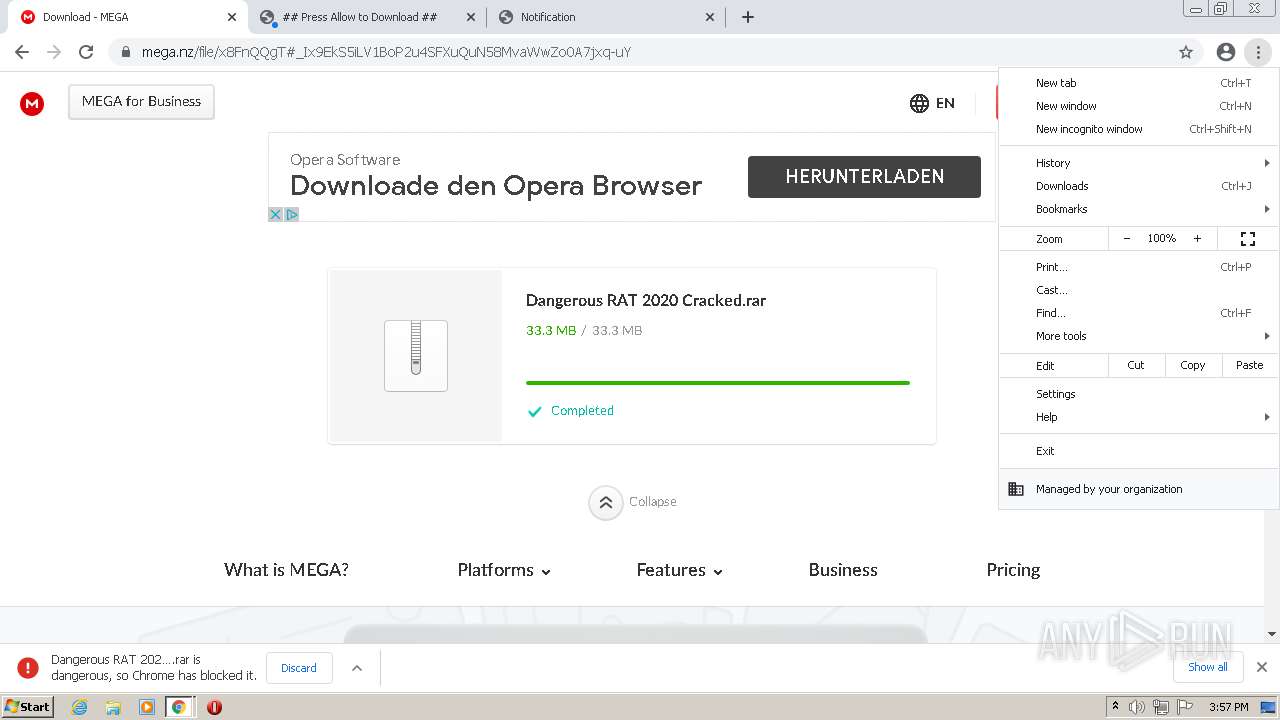Show hidden tray icons
Viewport: 1280px width, 720px height.
click(1115, 707)
